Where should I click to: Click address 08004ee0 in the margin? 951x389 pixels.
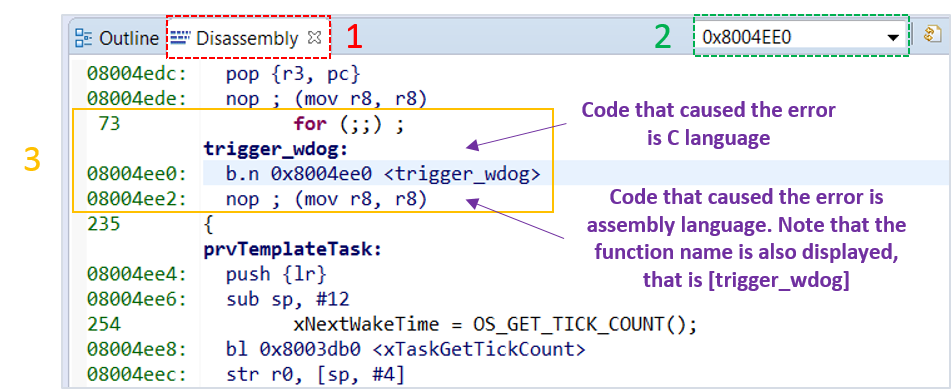(138, 175)
